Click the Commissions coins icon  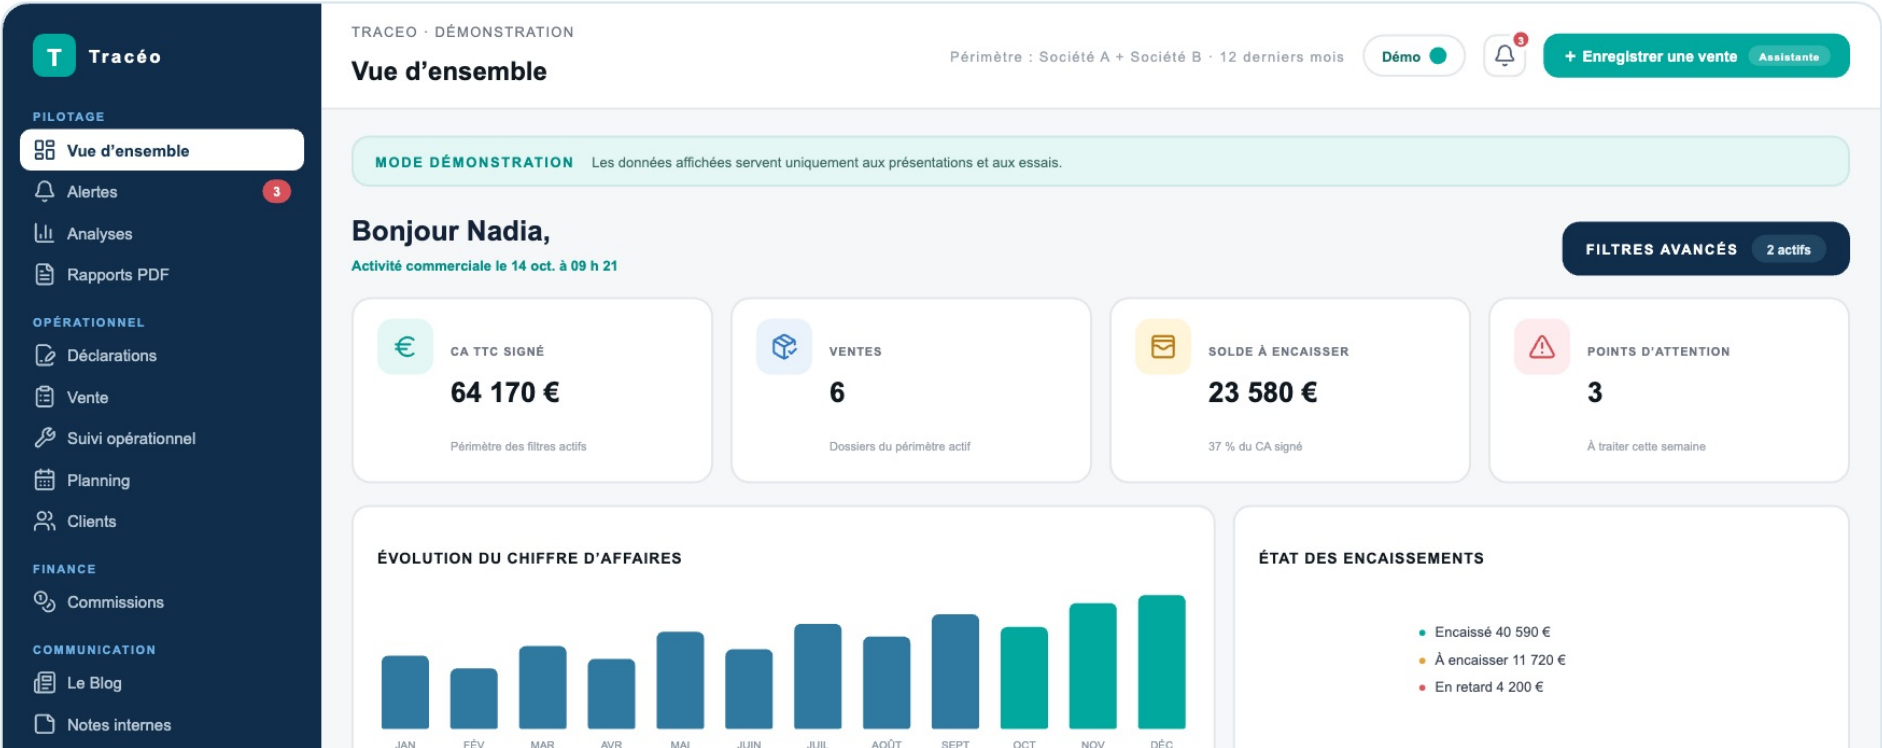pos(44,602)
